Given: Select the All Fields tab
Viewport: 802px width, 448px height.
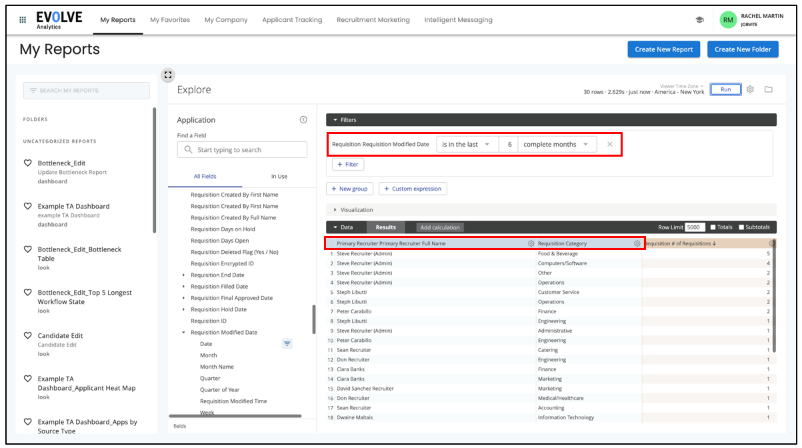Looking at the screenshot, I should pos(205,176).
